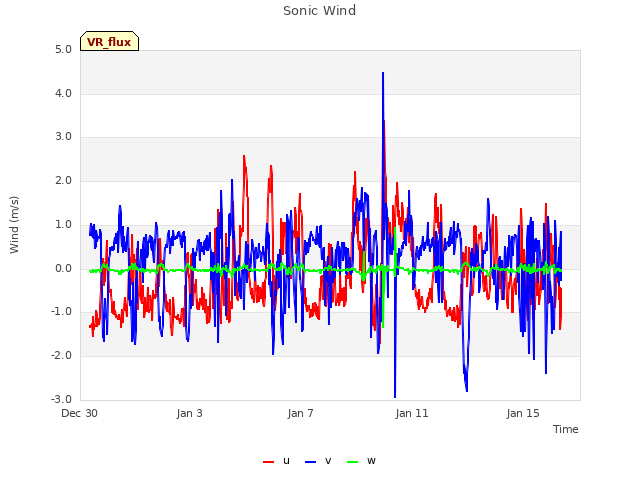The image size is (640, 480).
Task: Click the Wind (m/s) y-axis title
Action: click(14, 225)
